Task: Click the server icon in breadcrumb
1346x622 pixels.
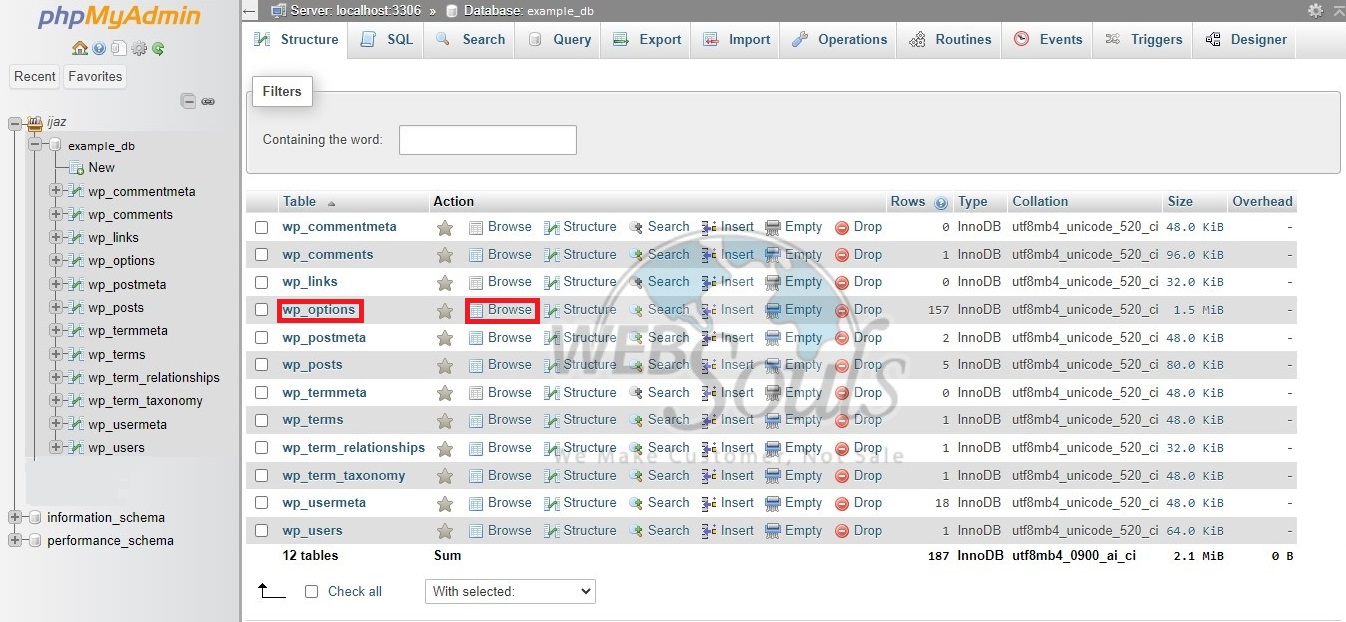Action: click(x=279, y=10)
